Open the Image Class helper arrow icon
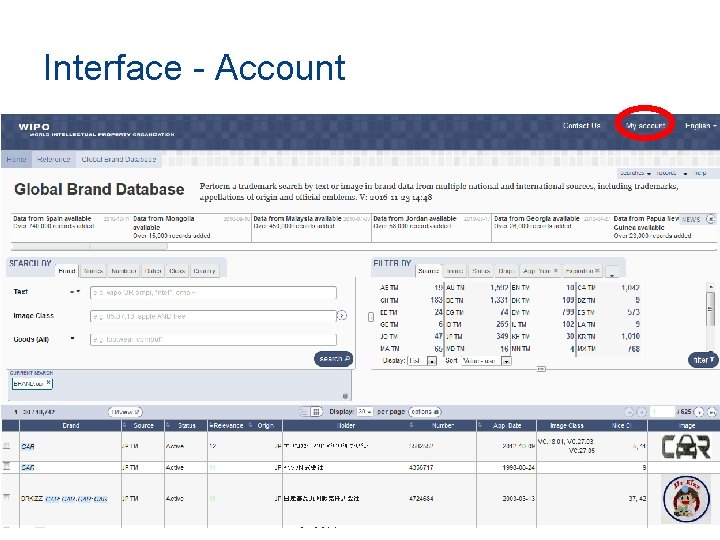This screenshot has width=720, height=540. pos(342,315)
